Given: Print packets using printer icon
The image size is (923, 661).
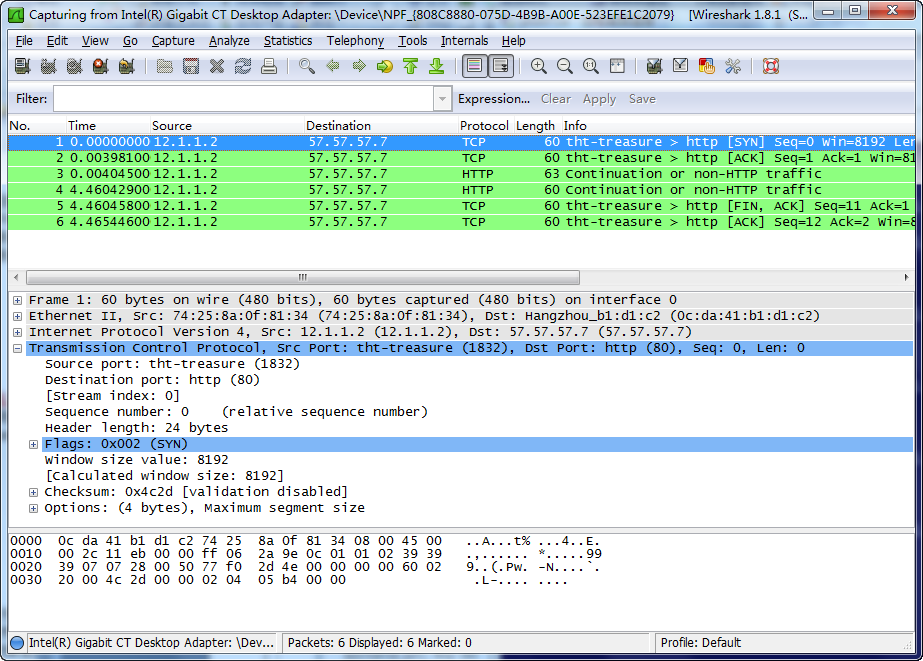Looking at the screenshot, I should (x=269, y=66).
